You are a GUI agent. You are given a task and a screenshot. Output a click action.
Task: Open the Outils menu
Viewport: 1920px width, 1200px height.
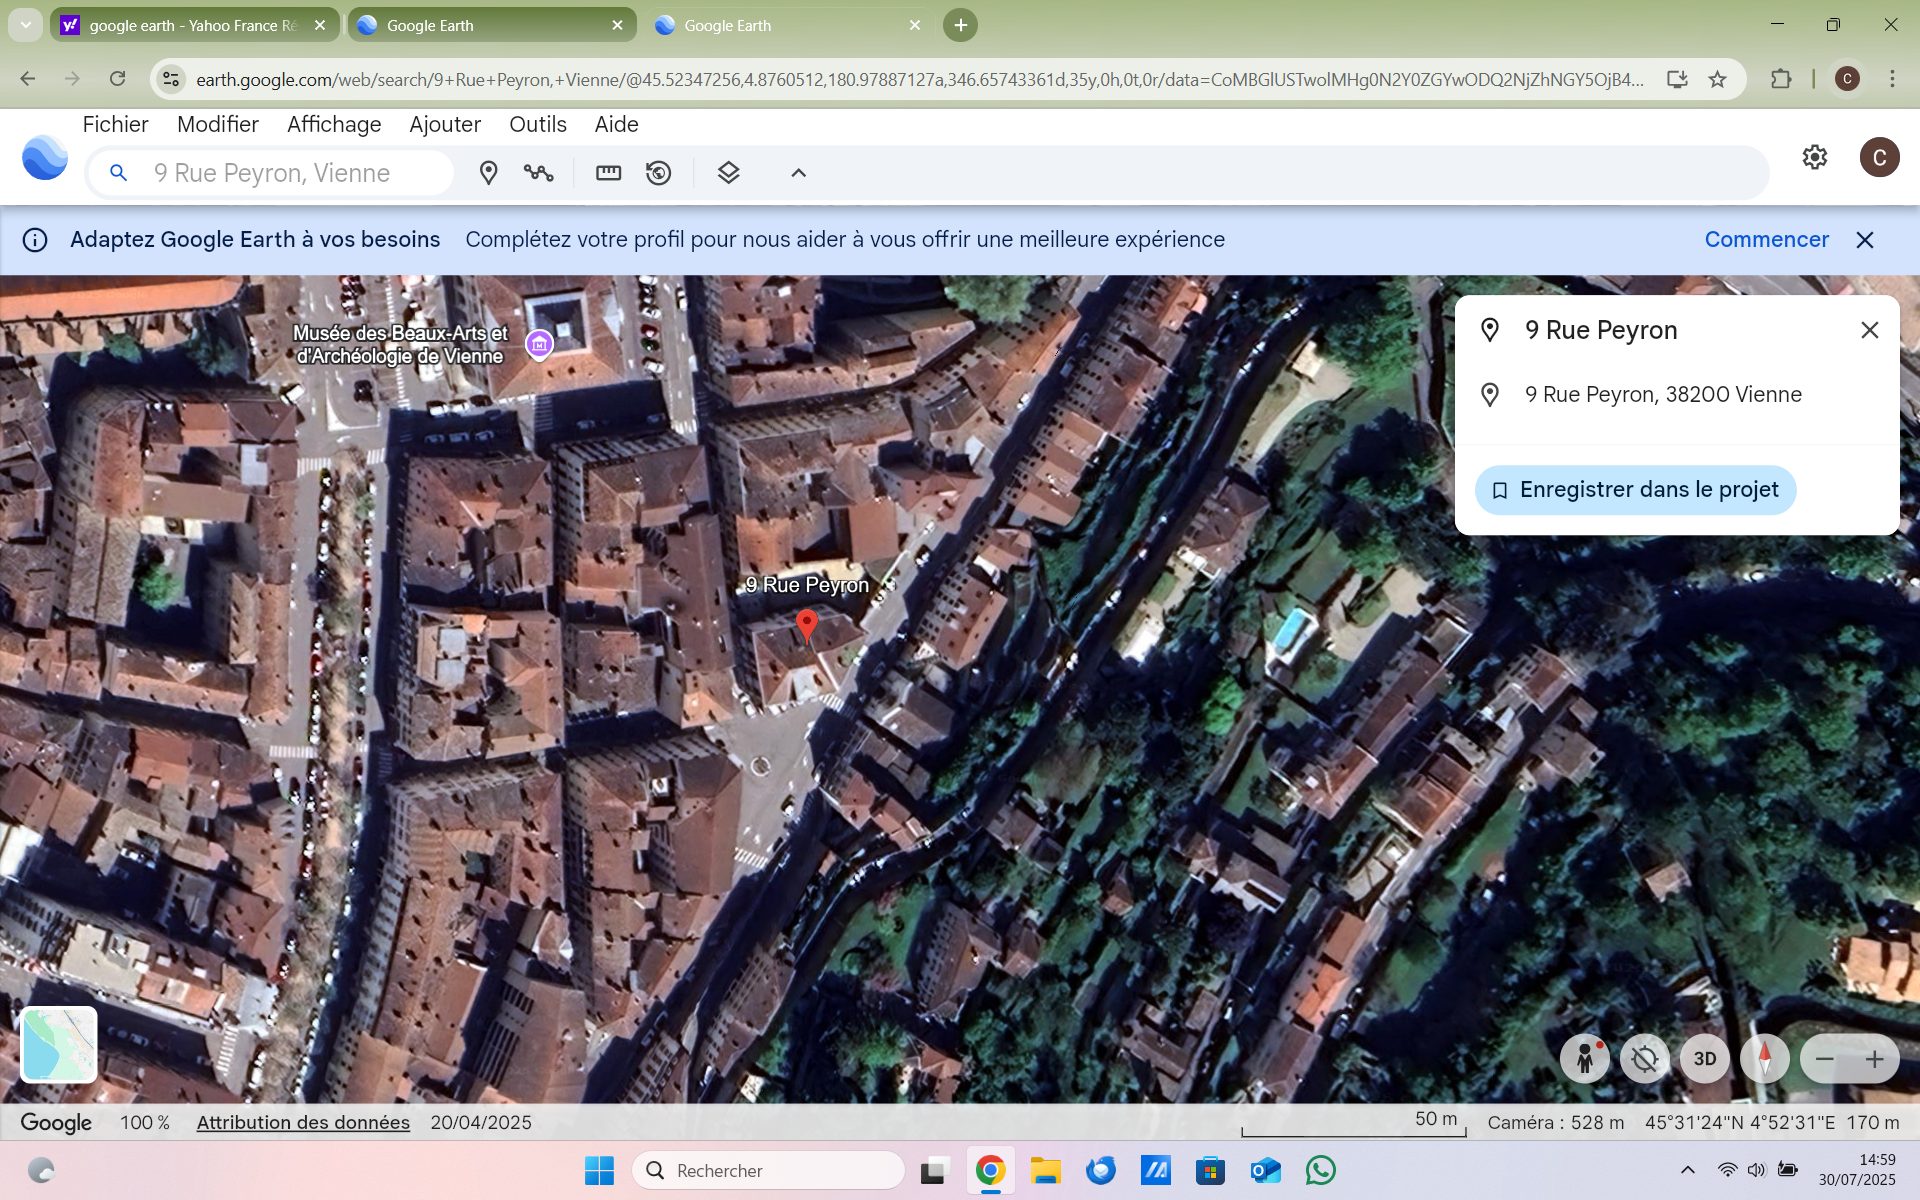click(x=537, y=124)
